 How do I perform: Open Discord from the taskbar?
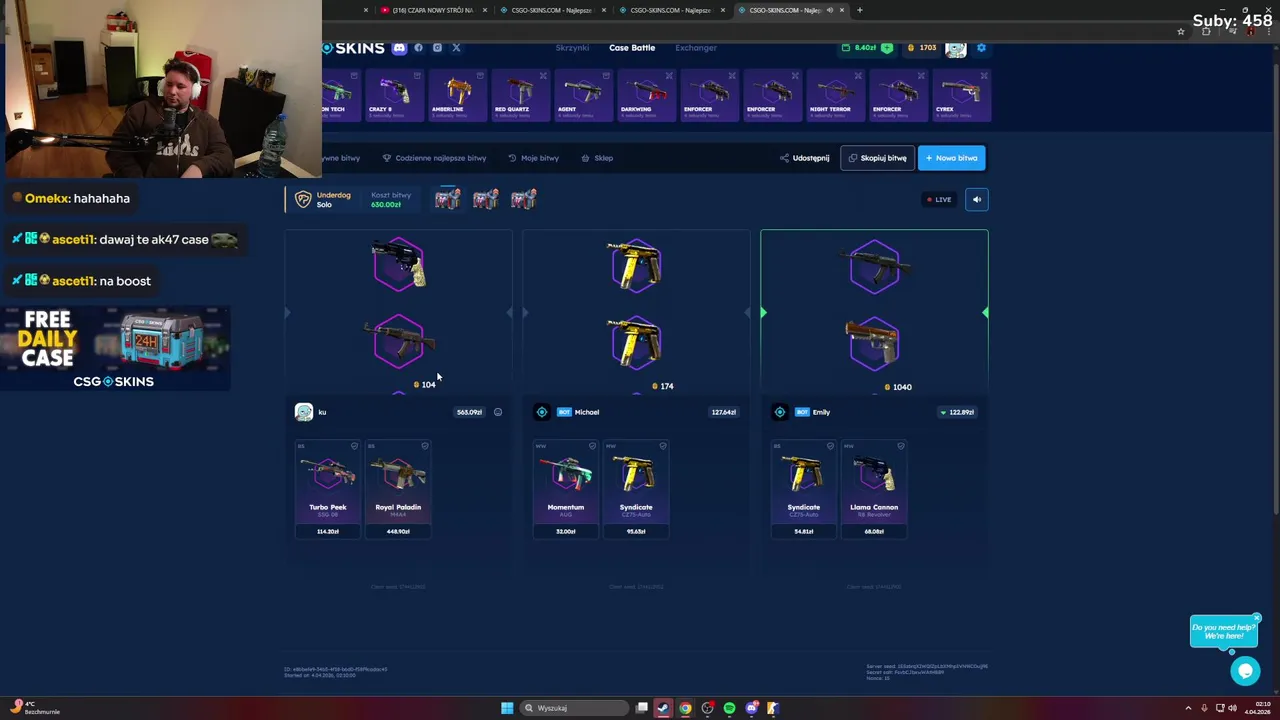click(x=751, y=708)
